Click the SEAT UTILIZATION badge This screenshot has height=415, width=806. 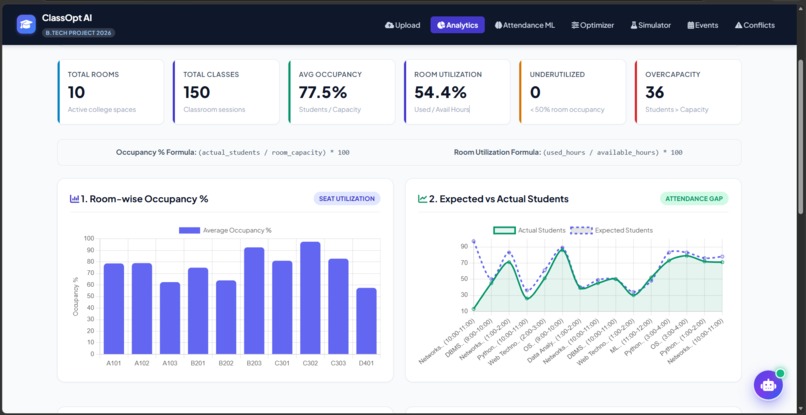click(347, 199)
